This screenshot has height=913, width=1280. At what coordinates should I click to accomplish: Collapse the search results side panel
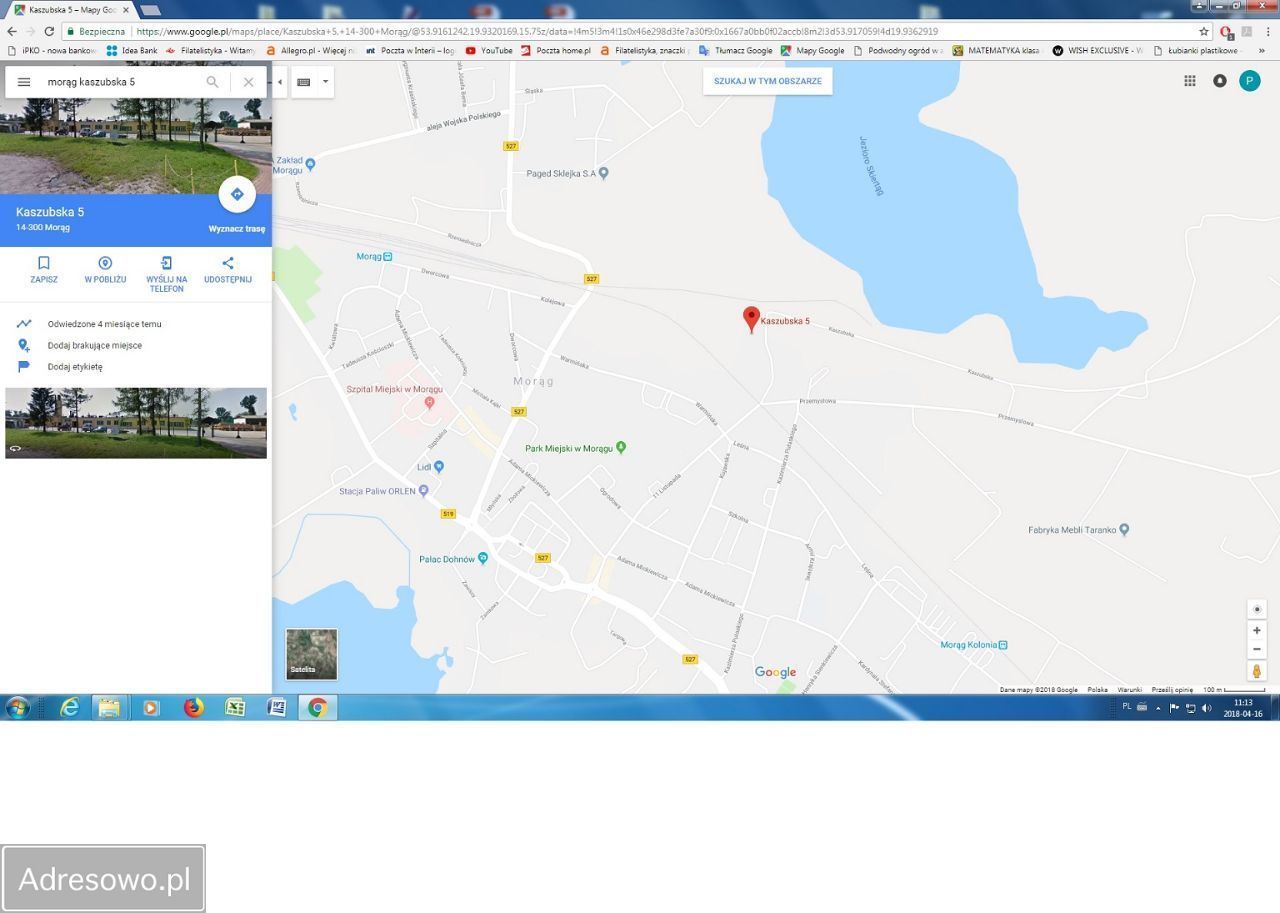(281, 81)
